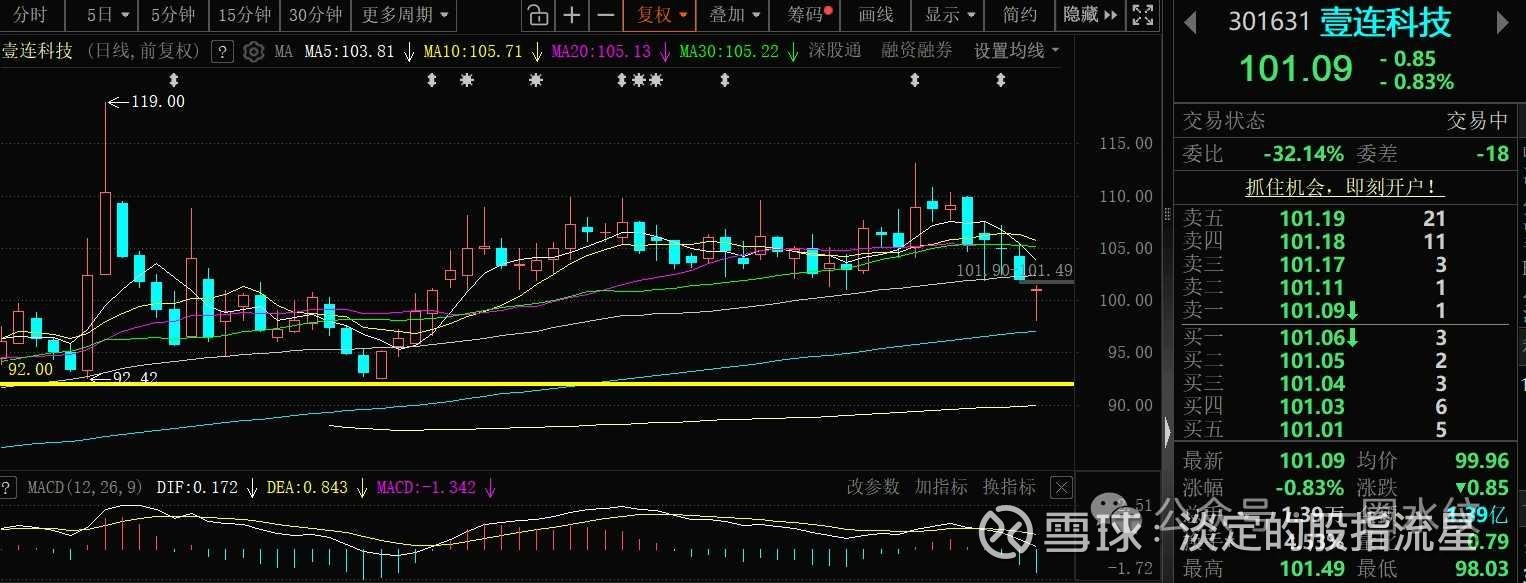
Task: Click 买二 price 101.05
Action: (1313, 361)
